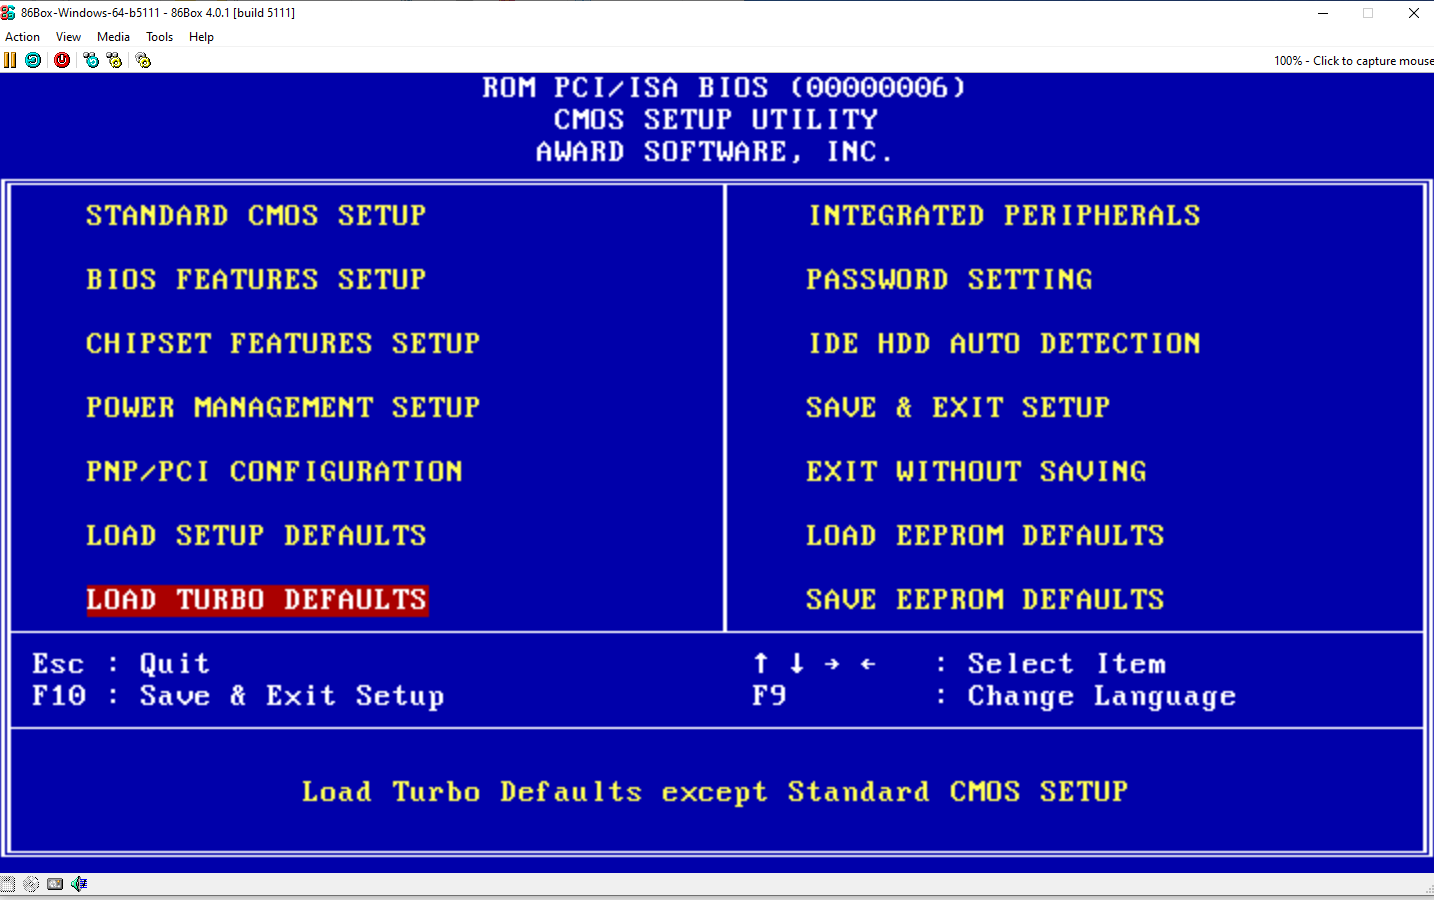This screenshot has width=1434, height=900.
Task: Minimize the 86Box window
Action: (x=1323, y=13)
